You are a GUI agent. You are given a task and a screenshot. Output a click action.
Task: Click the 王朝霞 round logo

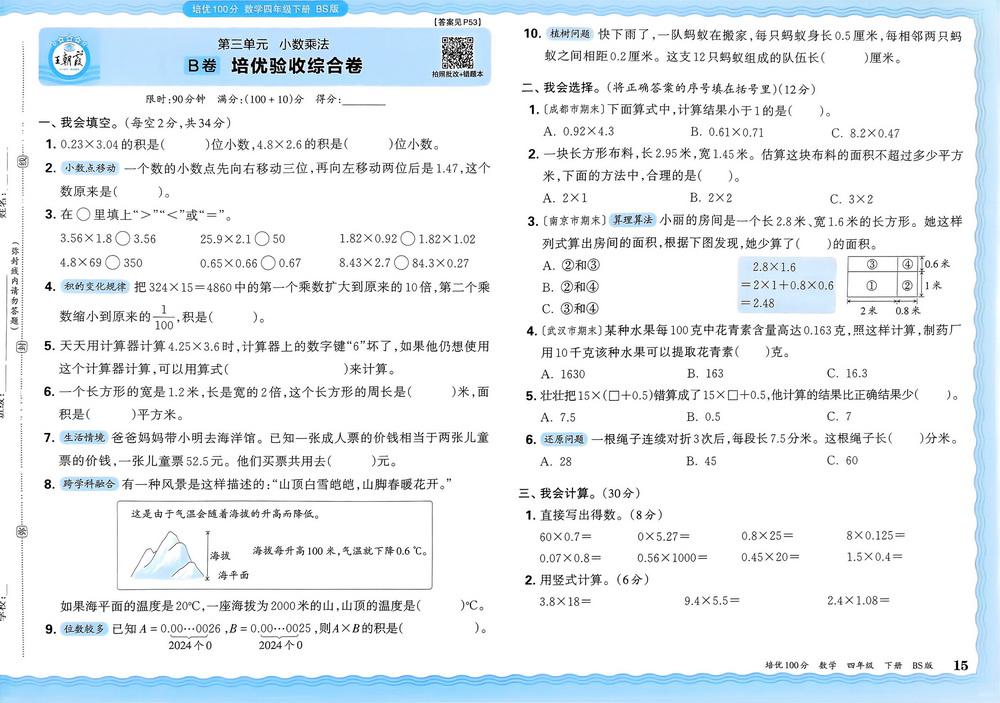tap(70, 60)
